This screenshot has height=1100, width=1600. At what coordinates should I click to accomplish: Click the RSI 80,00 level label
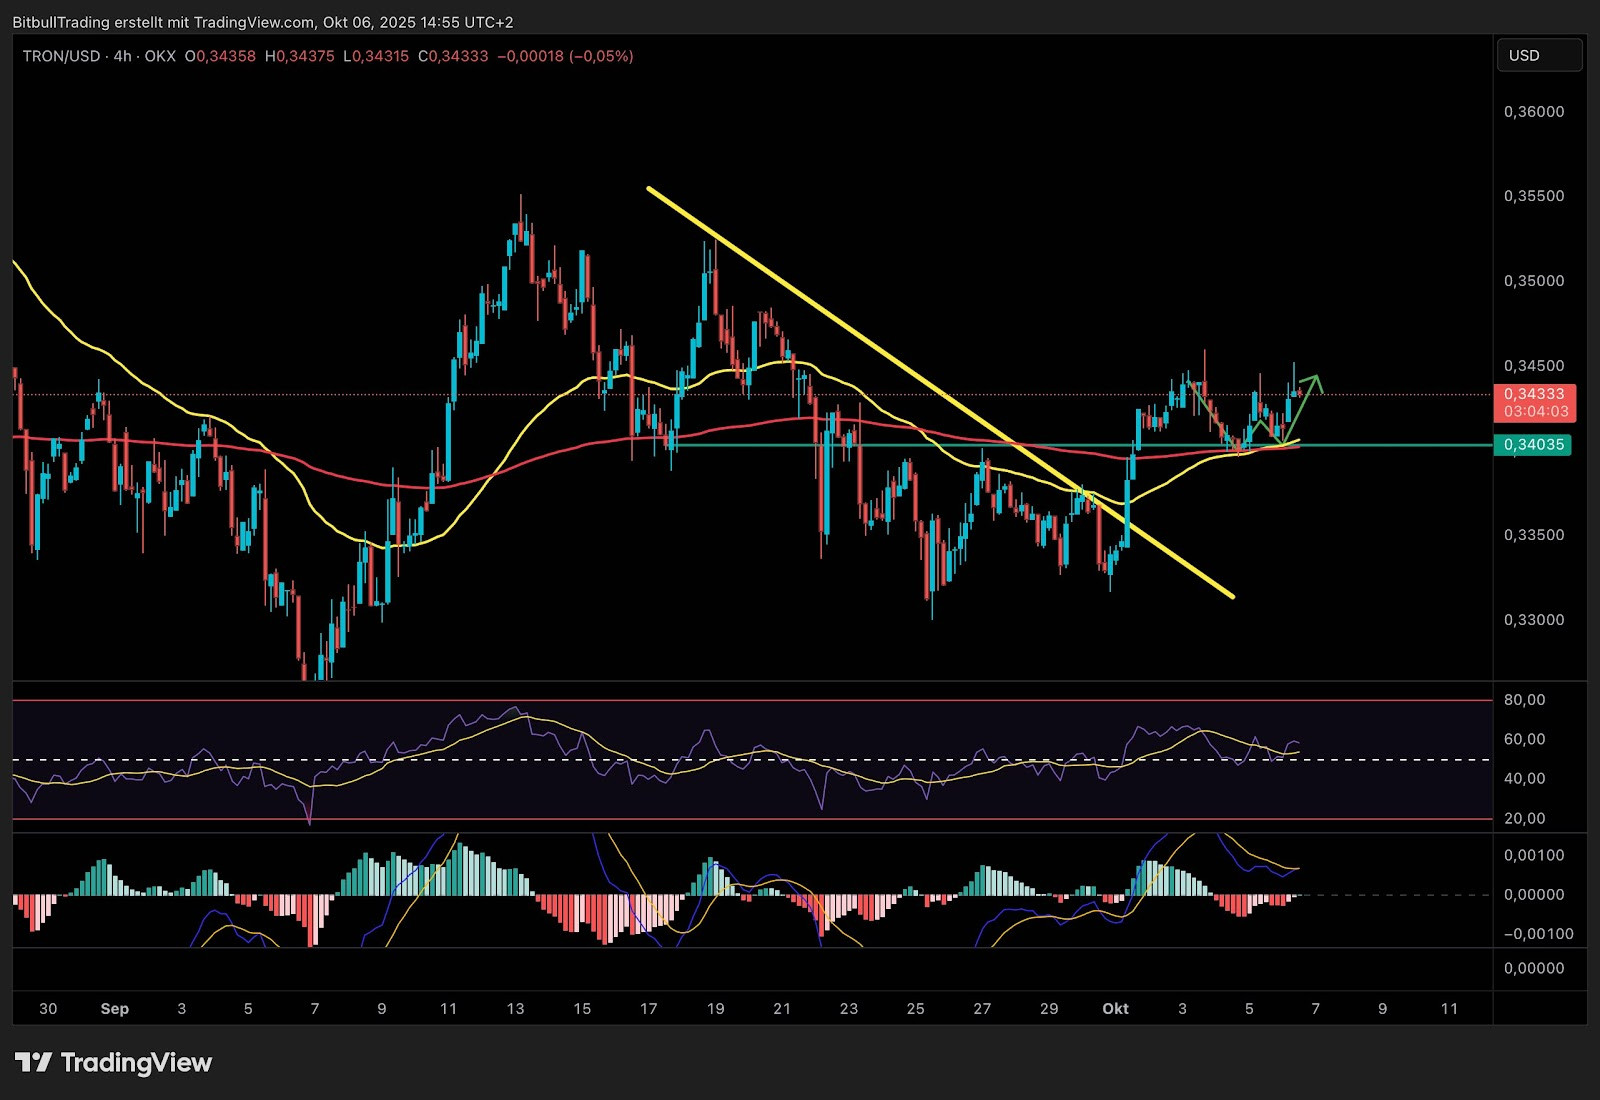point(1524,700)
